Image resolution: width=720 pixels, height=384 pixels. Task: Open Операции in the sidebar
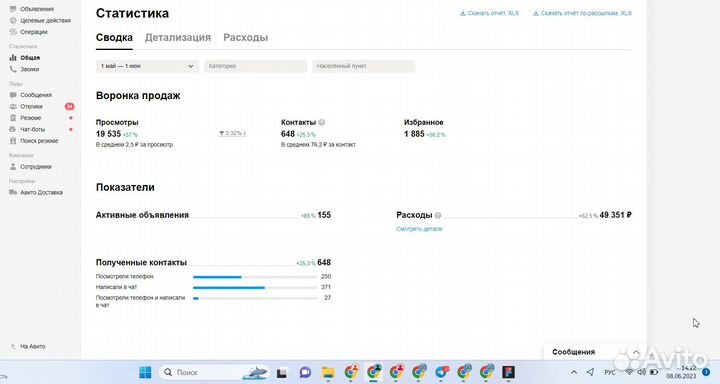click(28, 32)
